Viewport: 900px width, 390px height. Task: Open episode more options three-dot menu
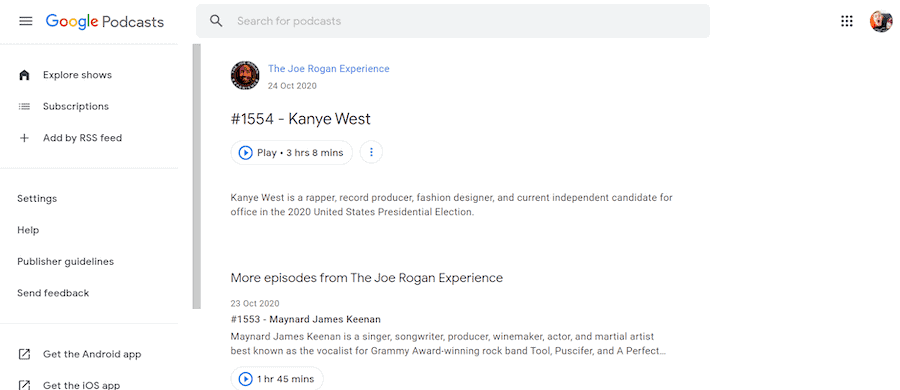click(x=371, y=152)
